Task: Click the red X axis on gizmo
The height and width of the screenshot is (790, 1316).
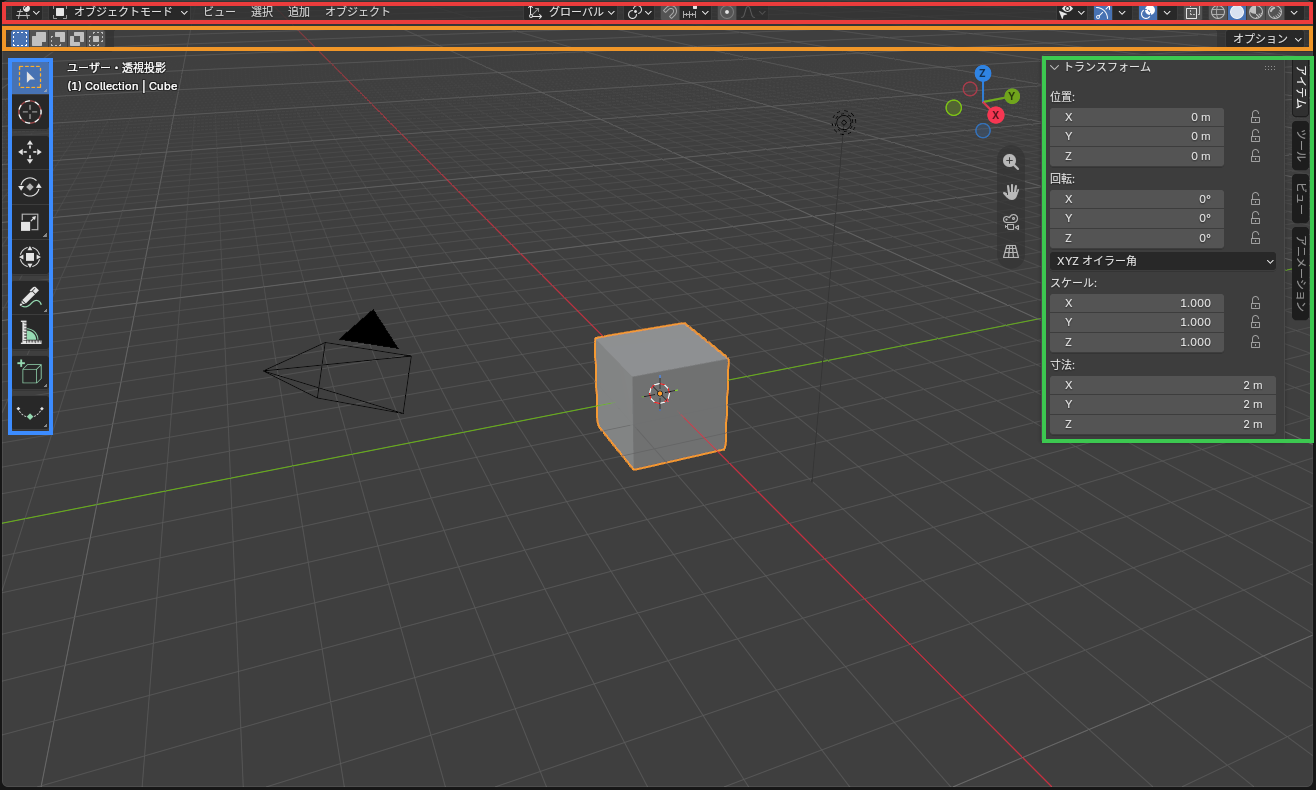Action: coord(996,115)
